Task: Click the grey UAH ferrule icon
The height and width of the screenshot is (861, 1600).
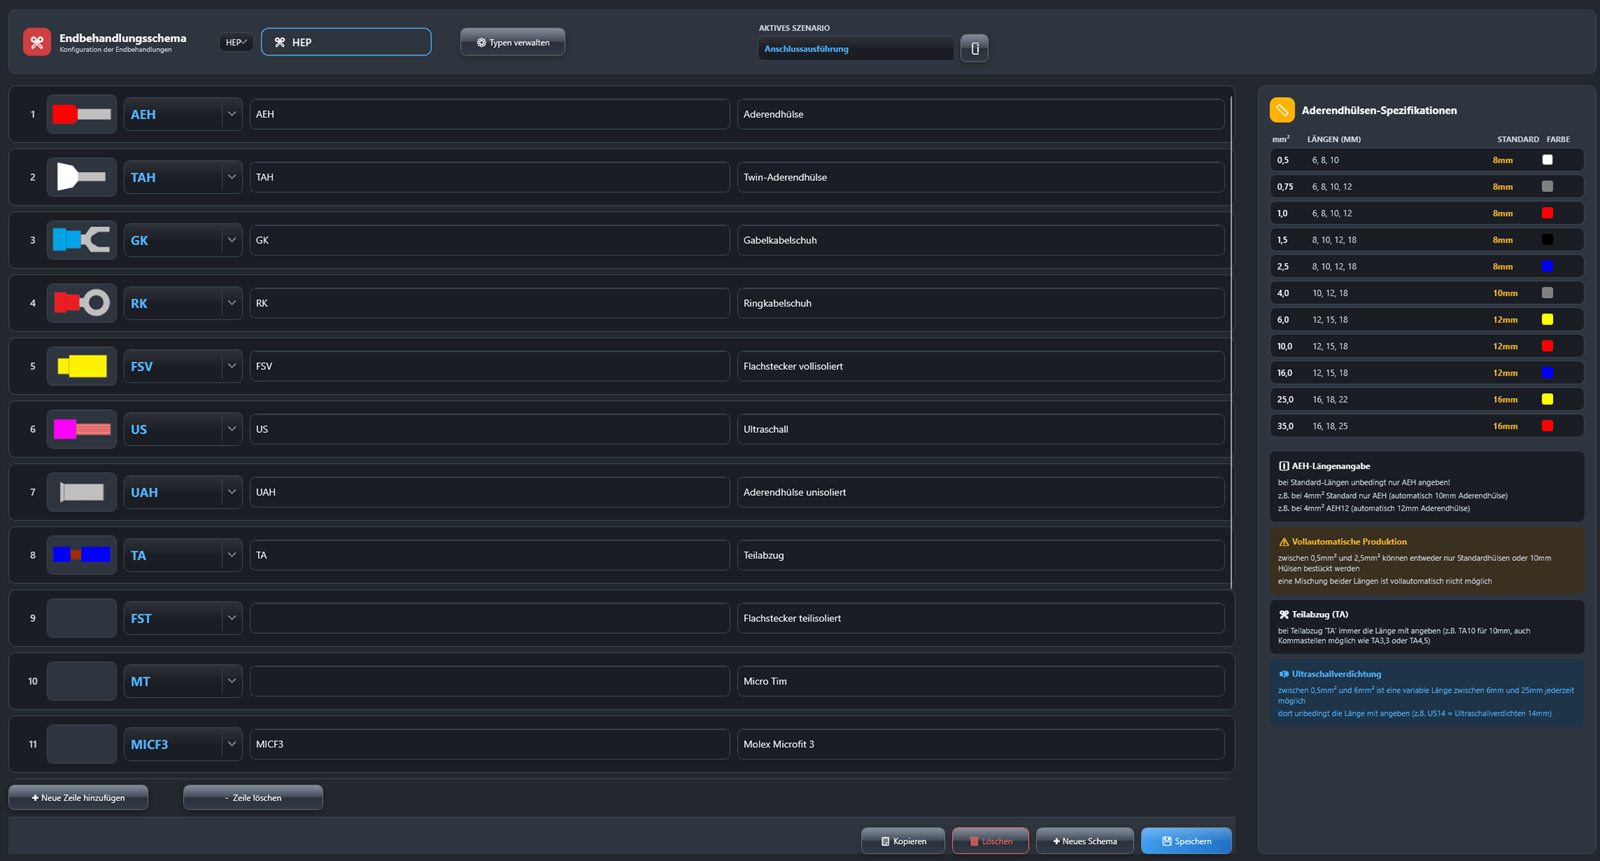Action: pos(82,492)
